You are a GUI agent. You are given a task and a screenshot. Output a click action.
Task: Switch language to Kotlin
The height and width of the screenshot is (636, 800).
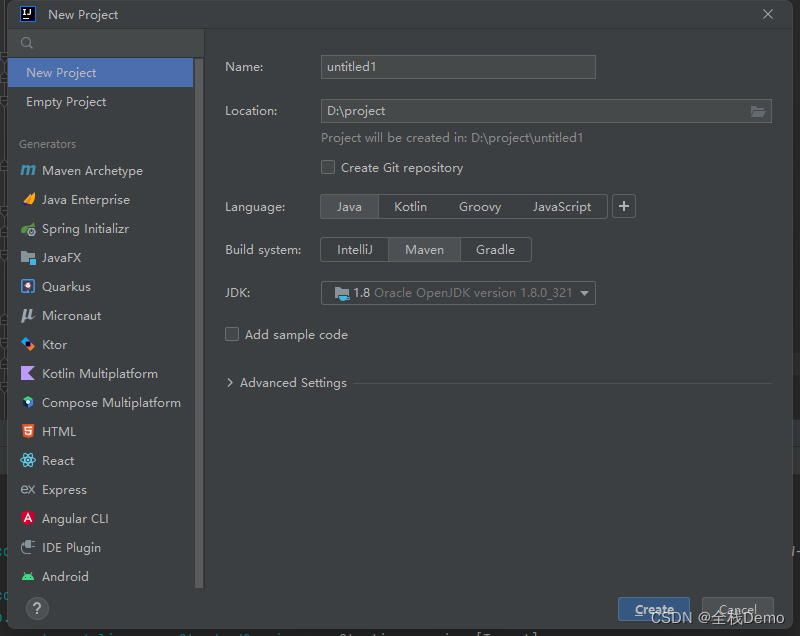pos(410,206)
